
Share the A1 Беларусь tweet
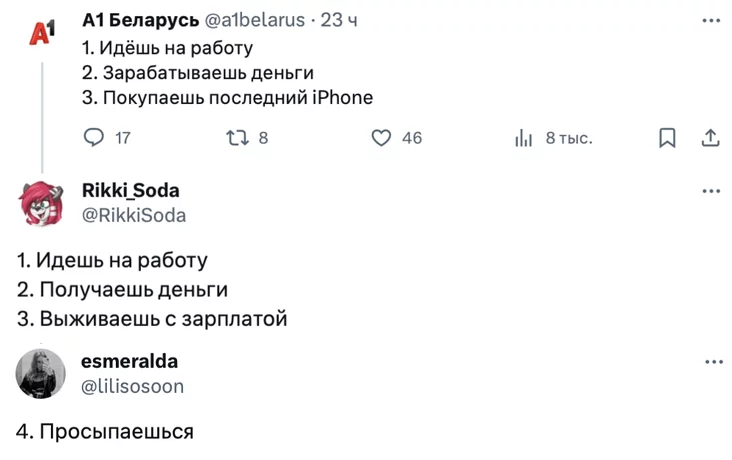(710, 138)
